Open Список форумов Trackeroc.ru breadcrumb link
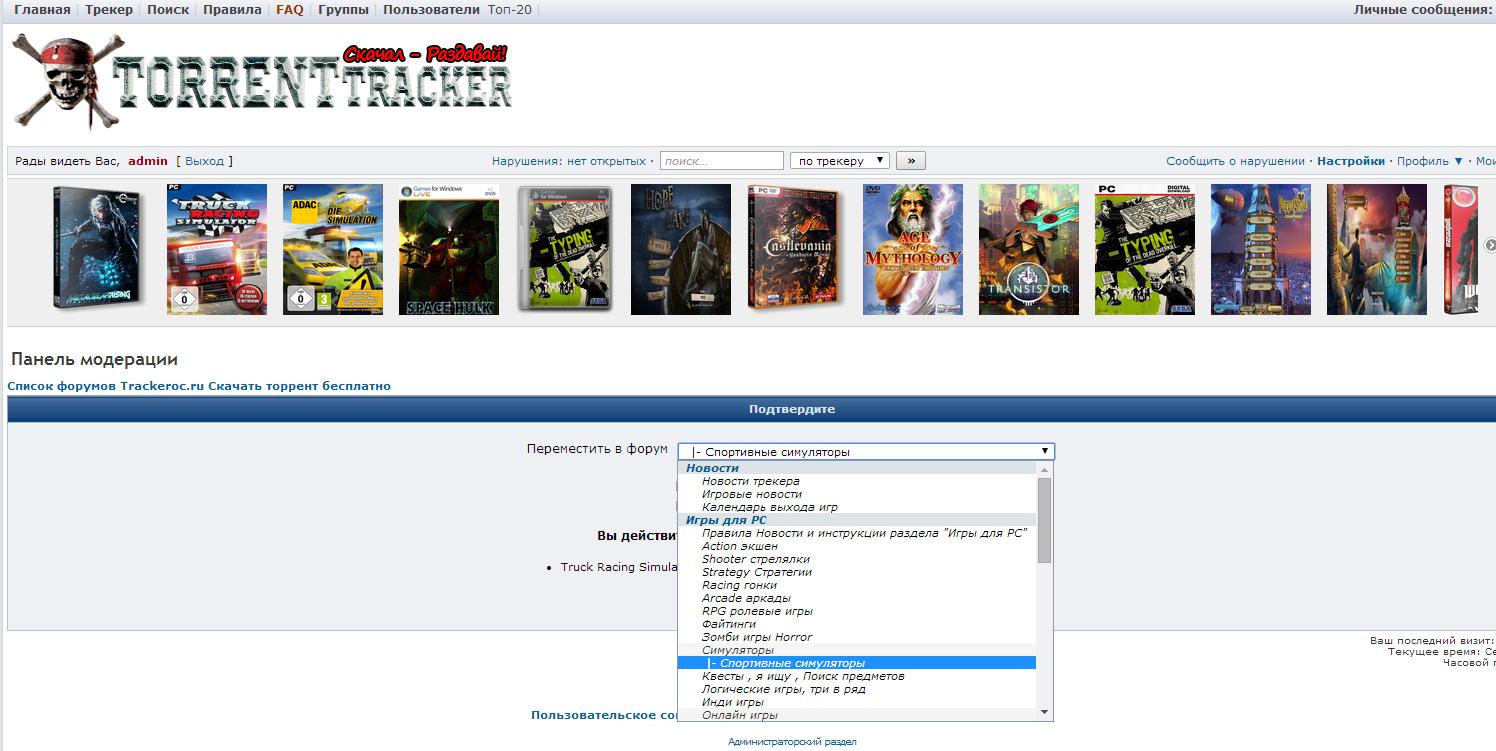1496x751 pixels. tap(199, 386)
